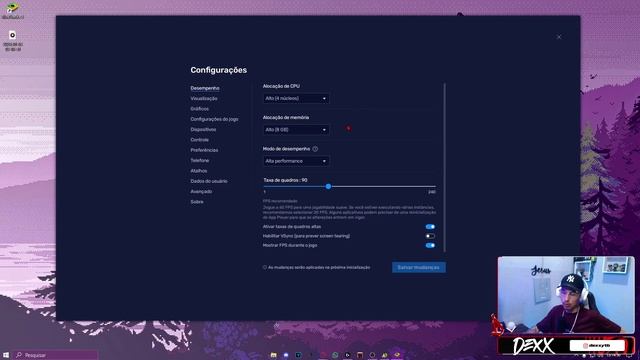
Task: Open the Avançado settings section
Action: click(x=201, y=191)
